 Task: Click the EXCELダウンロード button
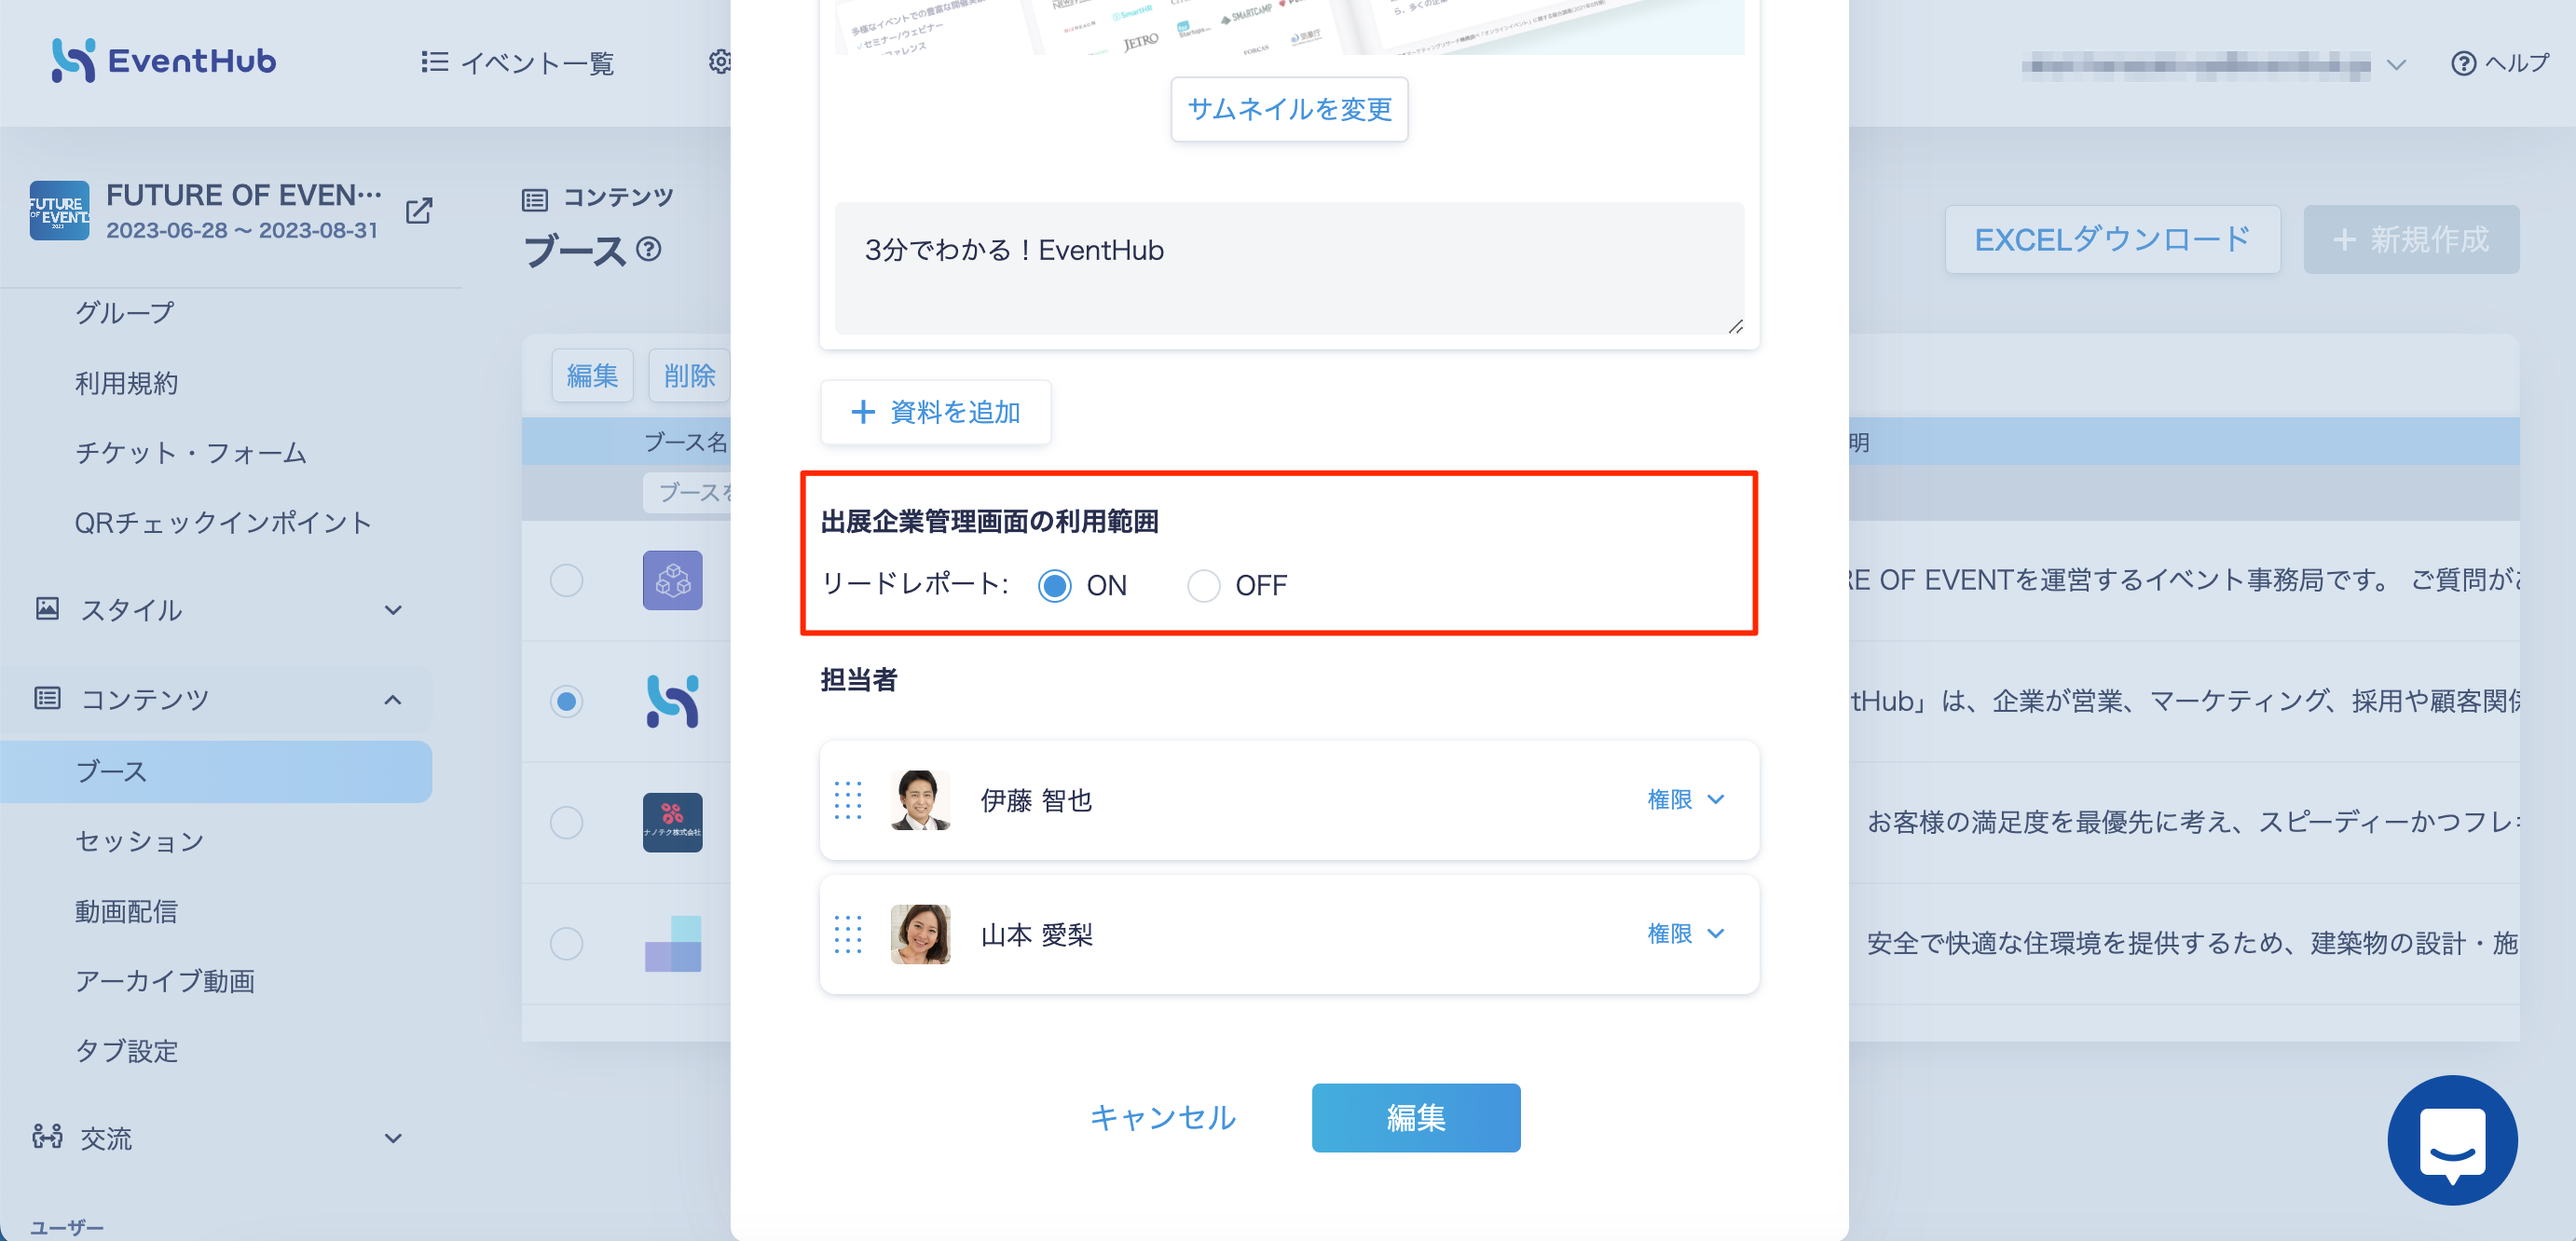pyautogui.click(x=2112, y=239)
